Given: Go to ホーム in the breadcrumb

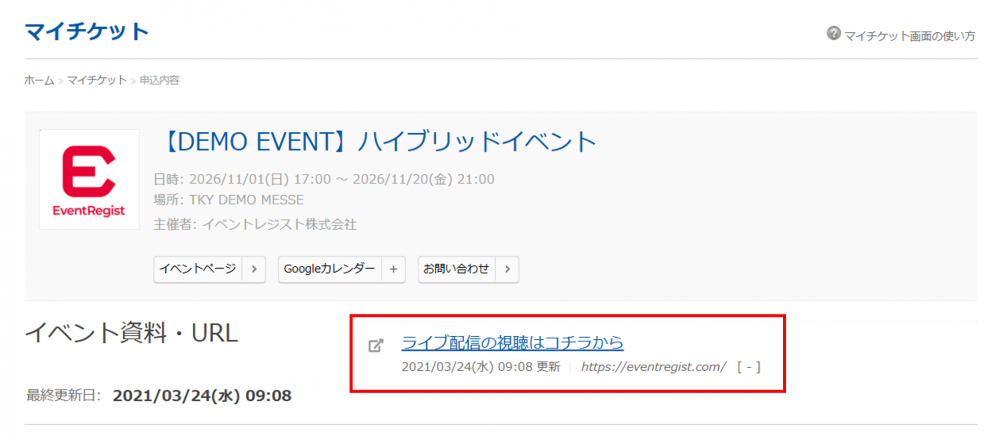Looking at the screenshot, I should tap(39, 80).
